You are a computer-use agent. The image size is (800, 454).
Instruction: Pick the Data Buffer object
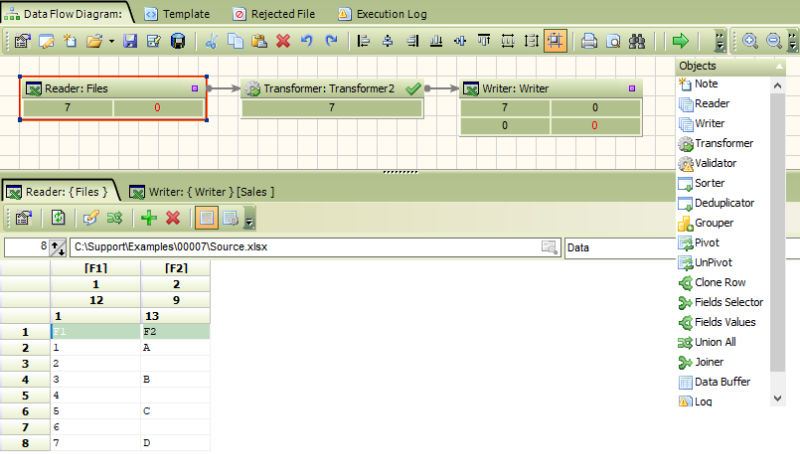715,382
